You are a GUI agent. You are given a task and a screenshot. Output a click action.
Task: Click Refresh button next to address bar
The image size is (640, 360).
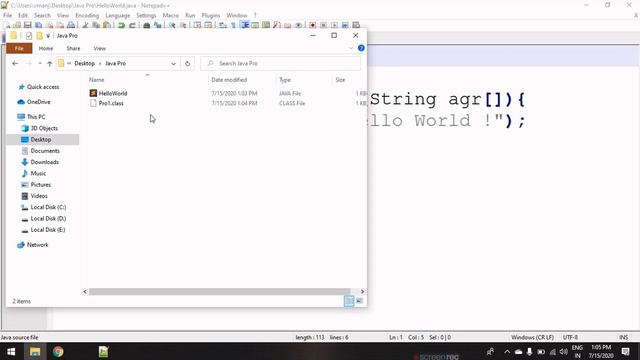[187, 64]
